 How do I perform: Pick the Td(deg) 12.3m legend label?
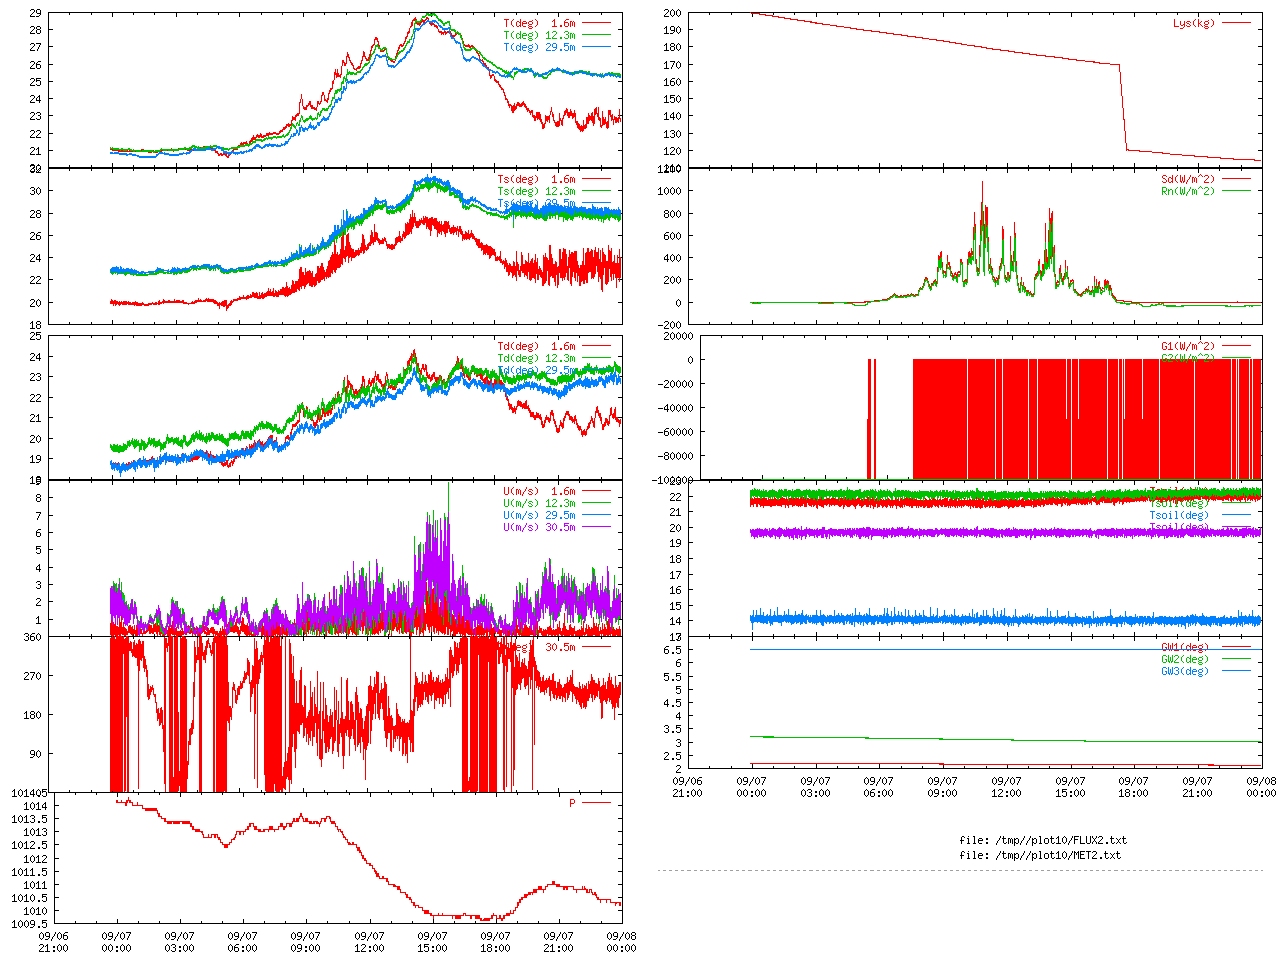537,358
